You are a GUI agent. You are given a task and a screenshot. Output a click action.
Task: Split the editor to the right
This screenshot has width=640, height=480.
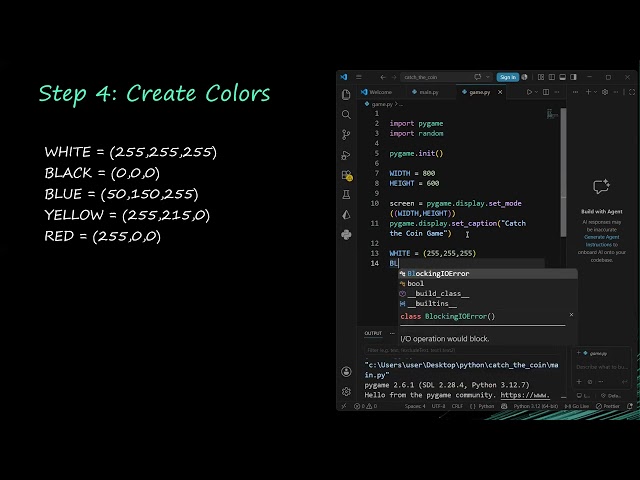pos(546,92)
